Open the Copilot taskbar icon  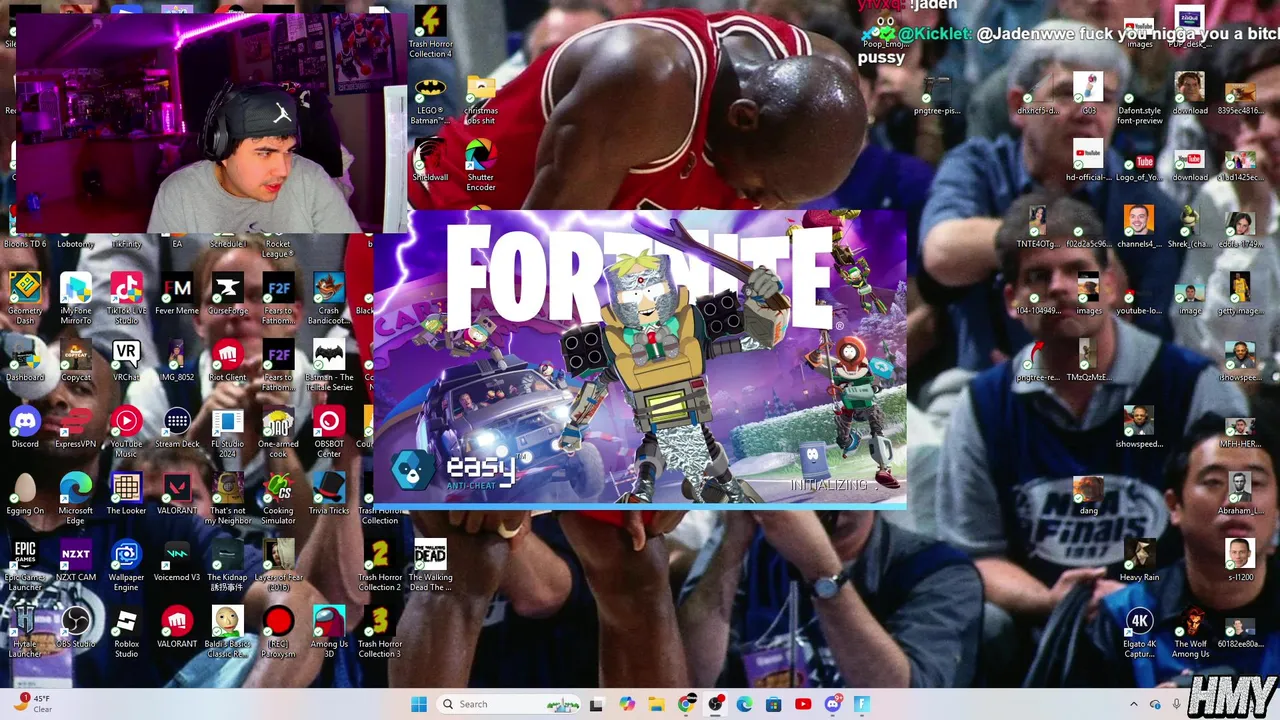(x=627, y=704)
